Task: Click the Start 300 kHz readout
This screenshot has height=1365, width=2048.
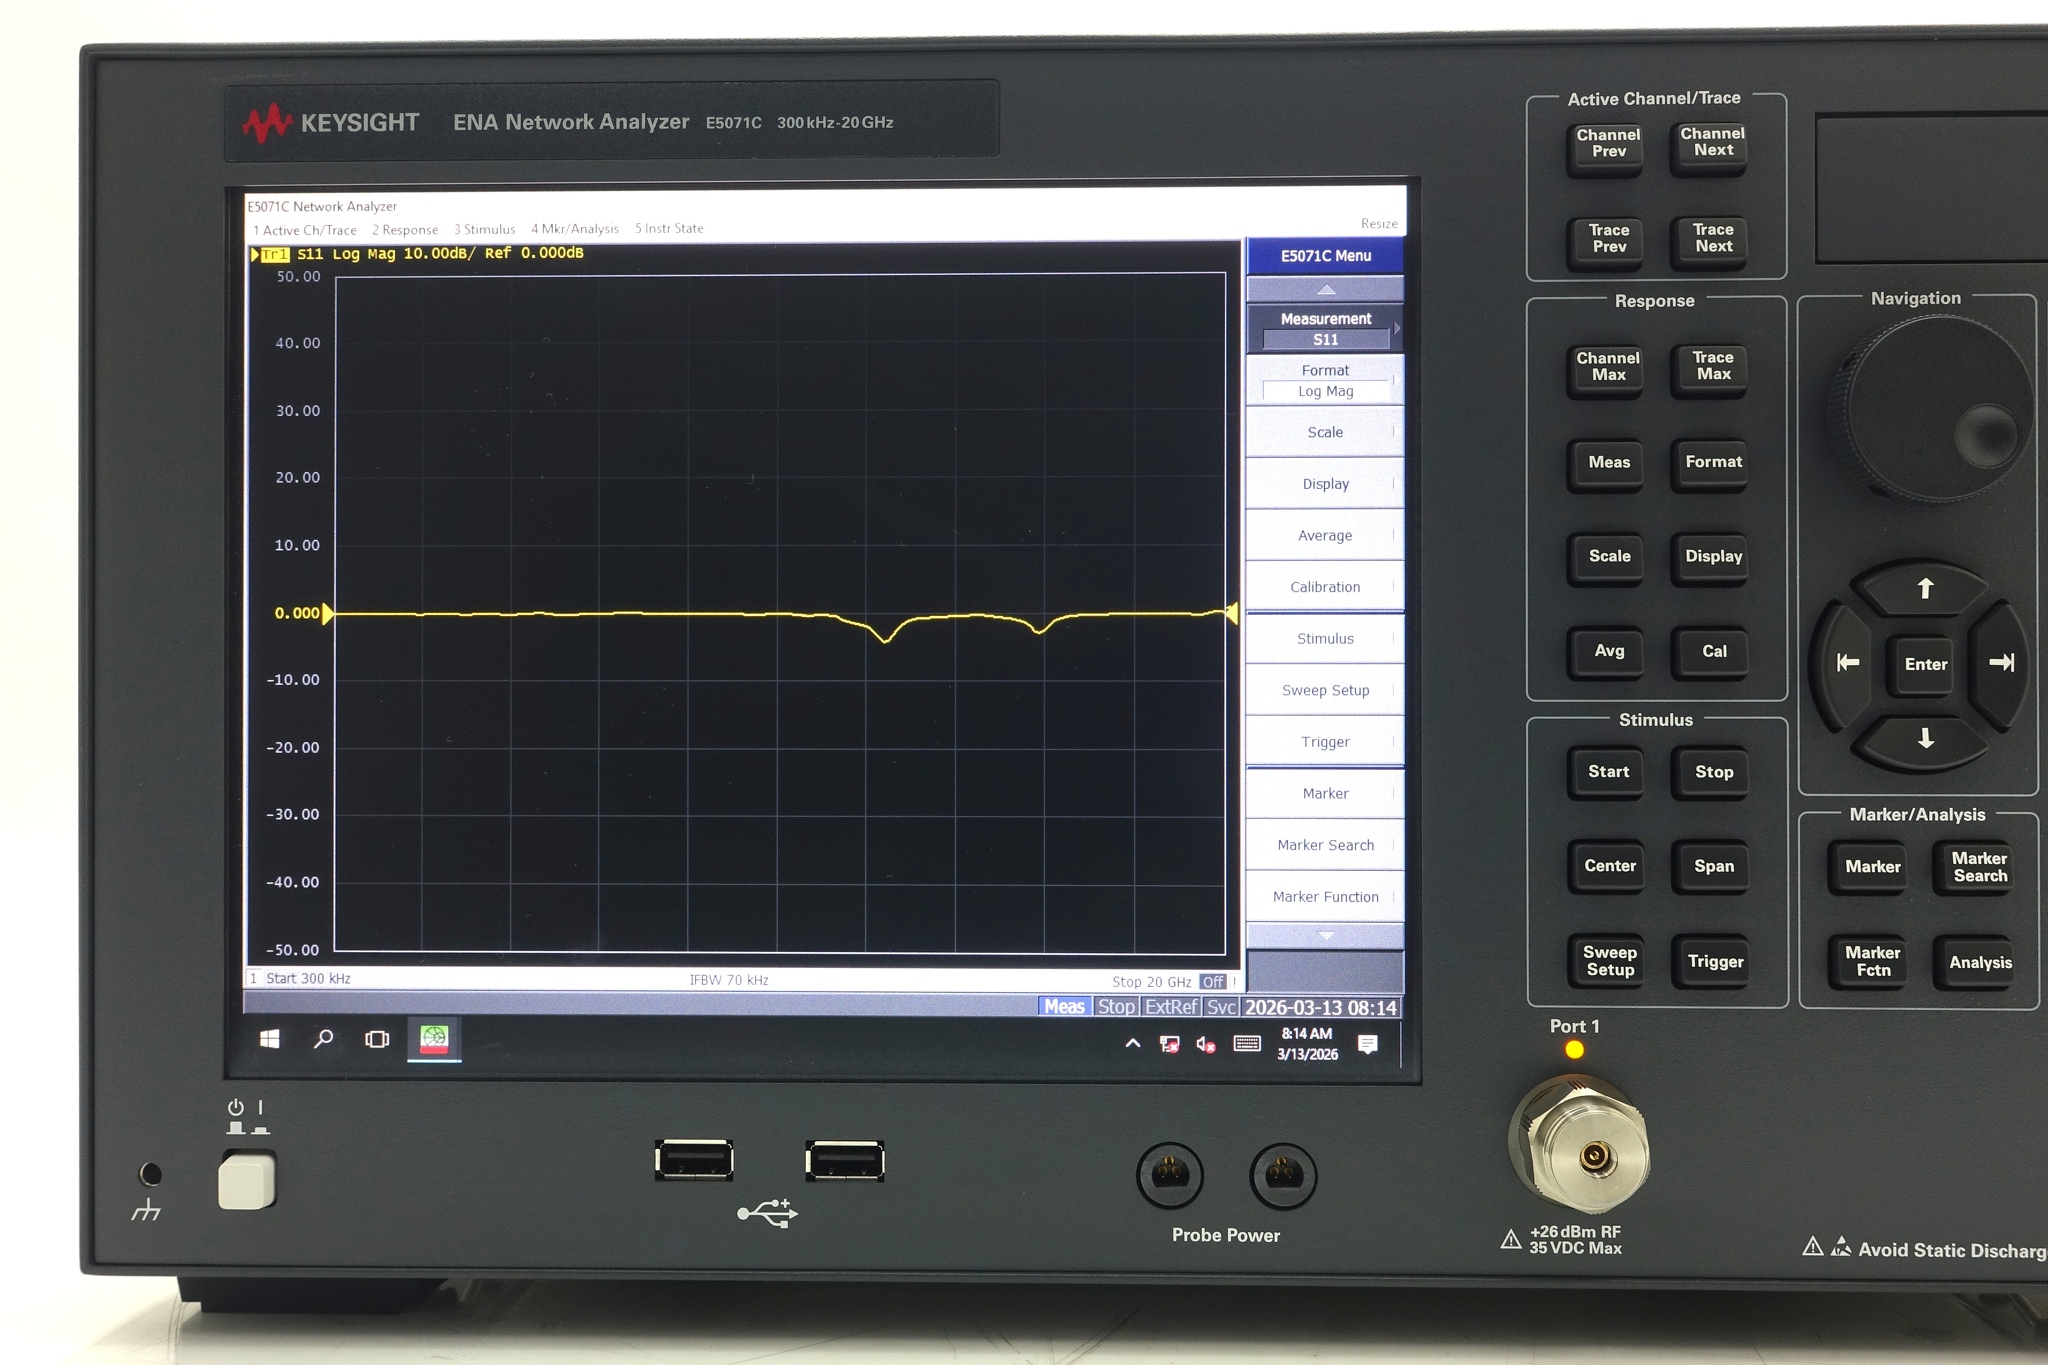Action: click(x=308, y=979)
